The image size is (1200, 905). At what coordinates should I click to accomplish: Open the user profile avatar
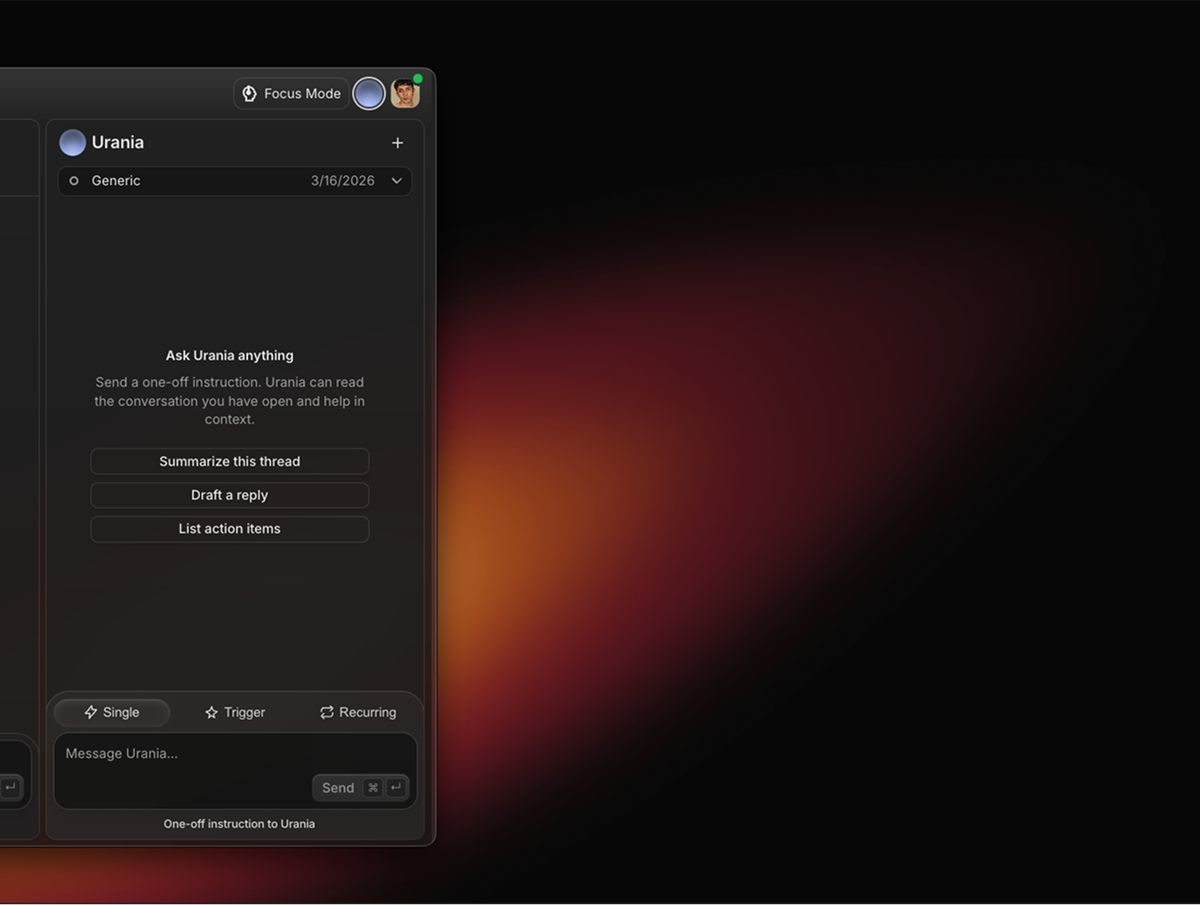click(404, 95)
